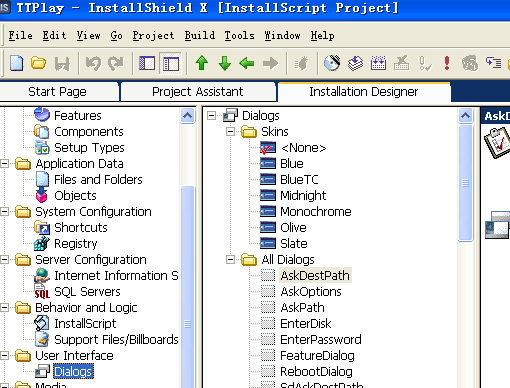Image resolution: width=510 pixels, height=388 pixels.
Task: Select the AskOptions dialog item
Action: [x=311, y=292]
